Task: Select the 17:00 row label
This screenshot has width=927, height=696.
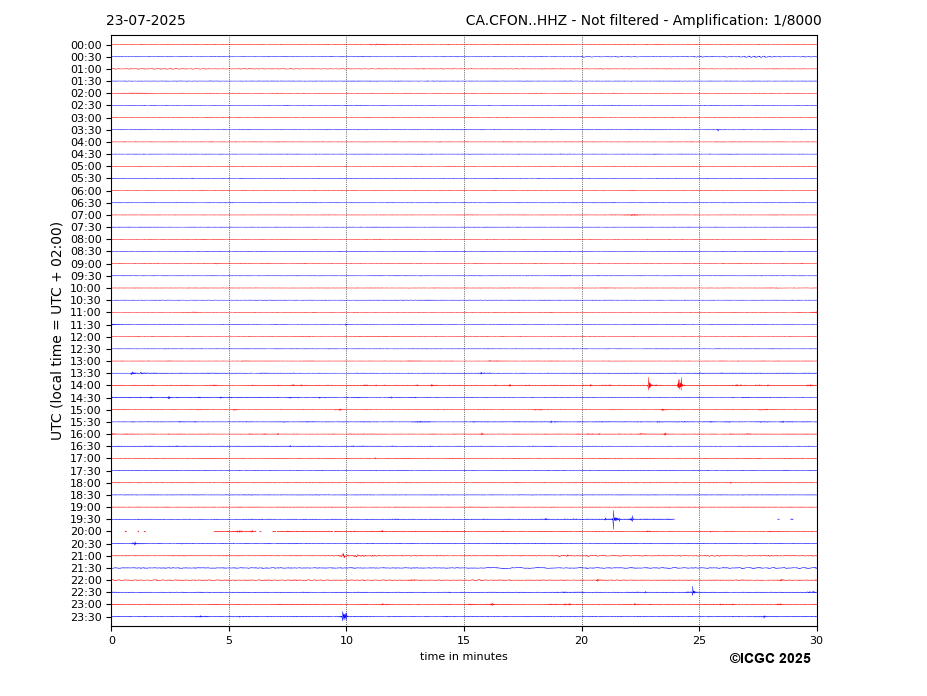Action: 86,459
